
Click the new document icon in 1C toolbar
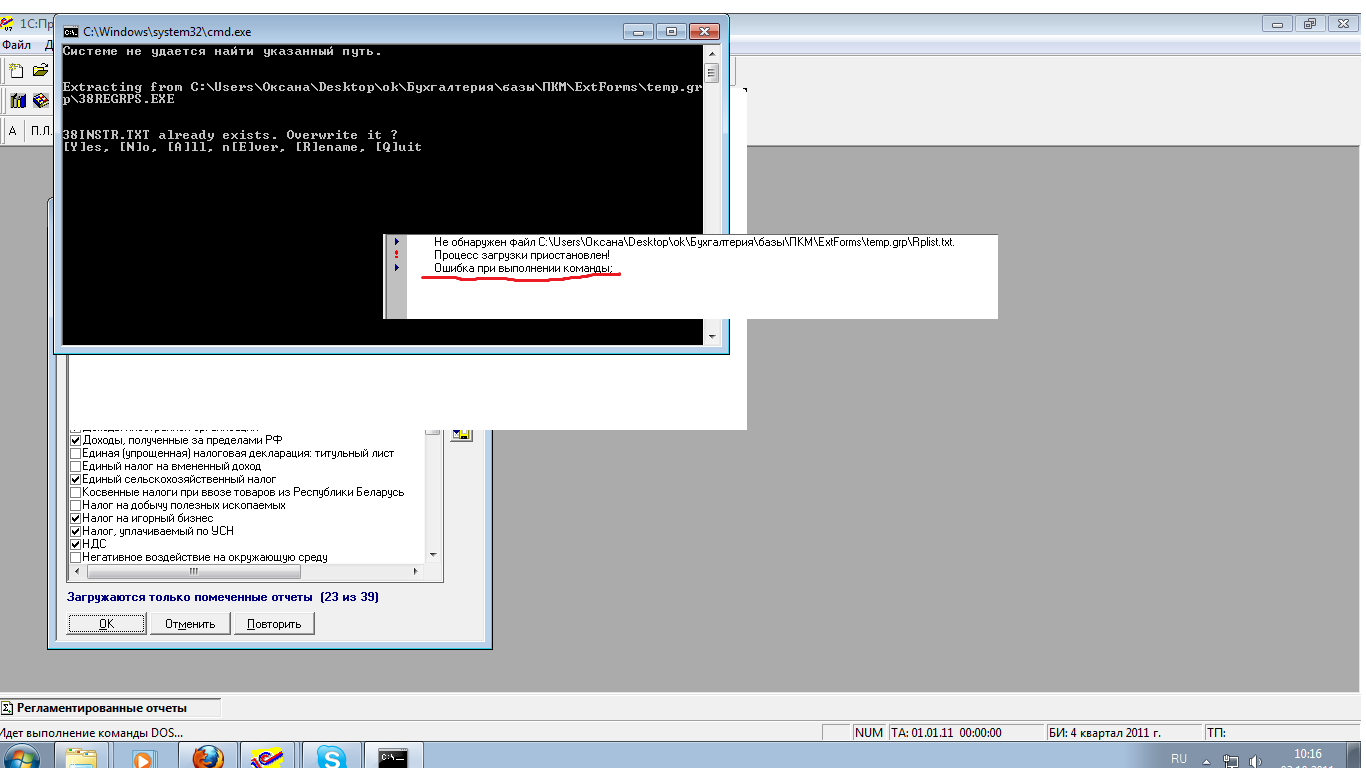tap(17, 71)
